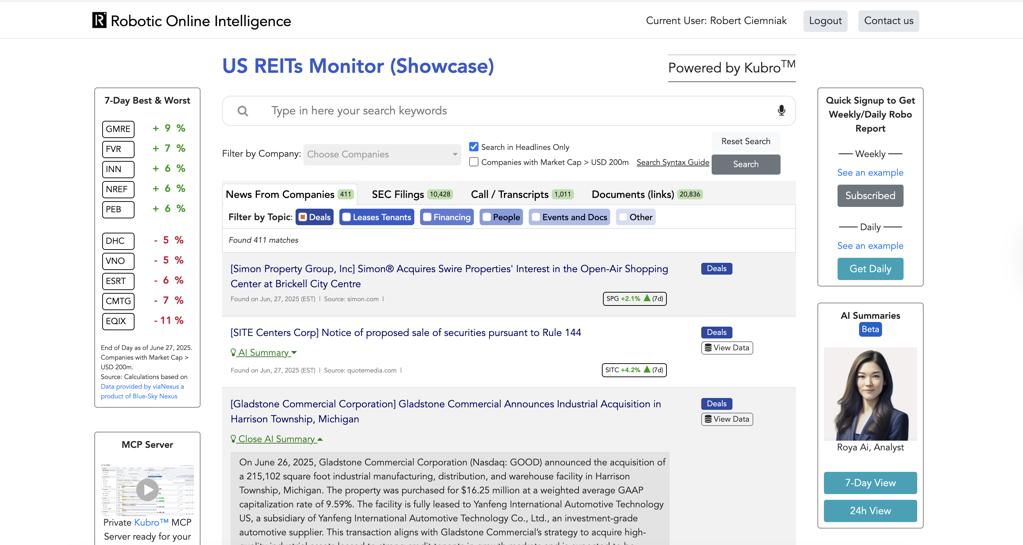Click the Kubro link in MCP Server
The width and height of the screenshot is (1023, 545).
tap(151, 523)
